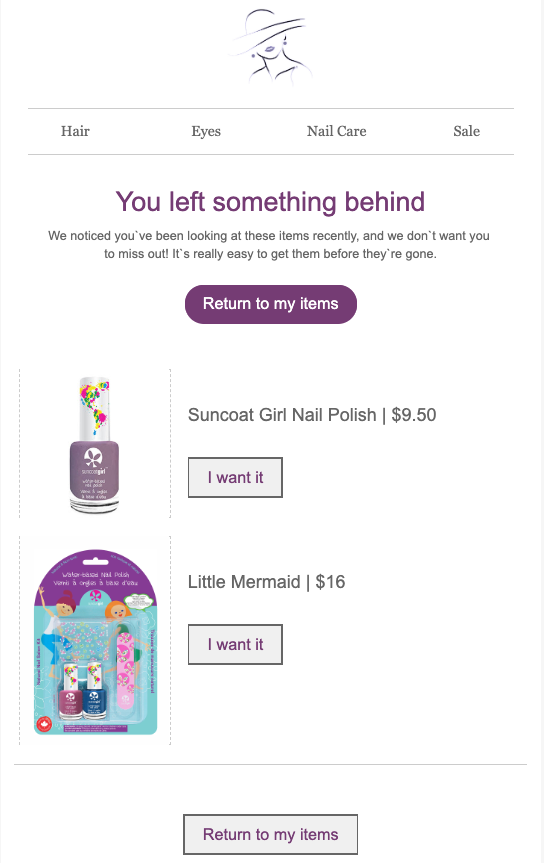Click the You left something behind heading
Image resolution: width=544 pixels, height=863 pixels.
[270, 201]
